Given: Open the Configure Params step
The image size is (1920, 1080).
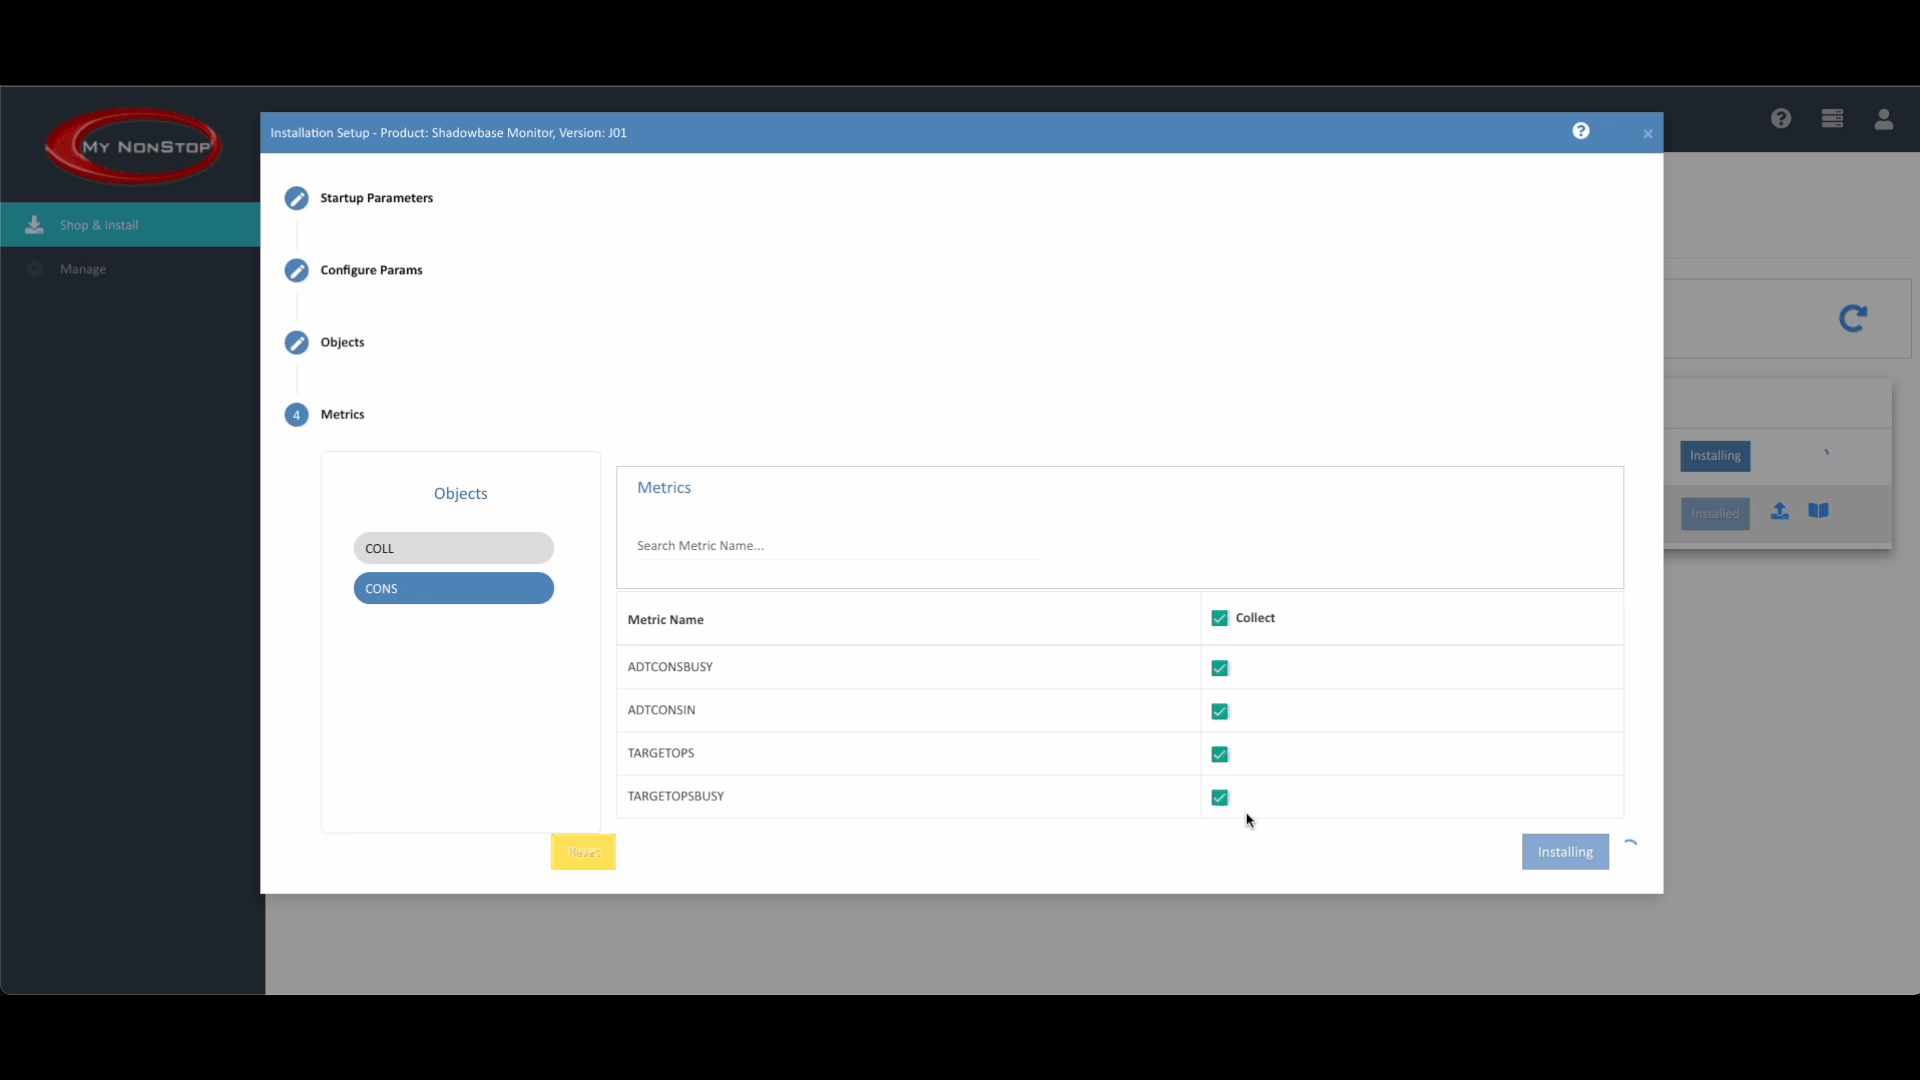Looking at the screenshot, I should tap(371, 270).
